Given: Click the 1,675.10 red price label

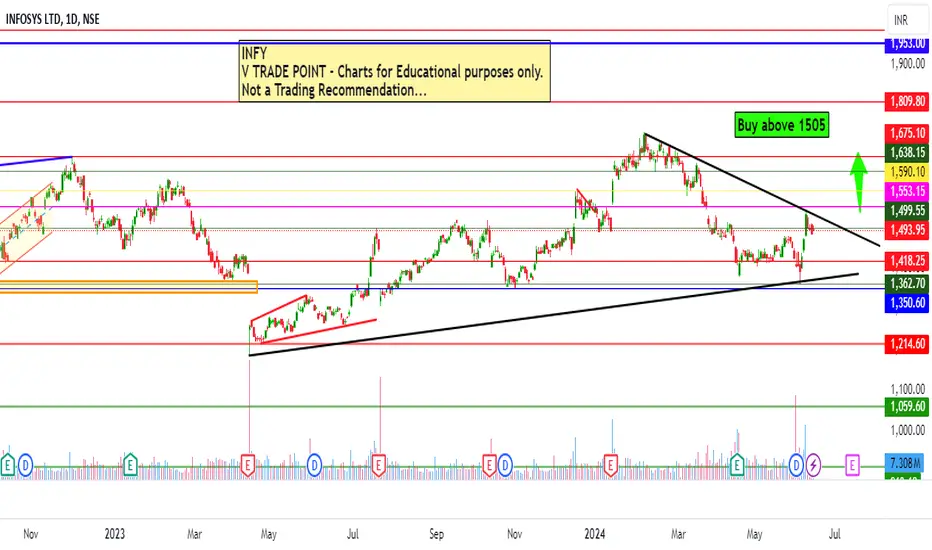Looking at the screenshot, I should pos(907,133).
